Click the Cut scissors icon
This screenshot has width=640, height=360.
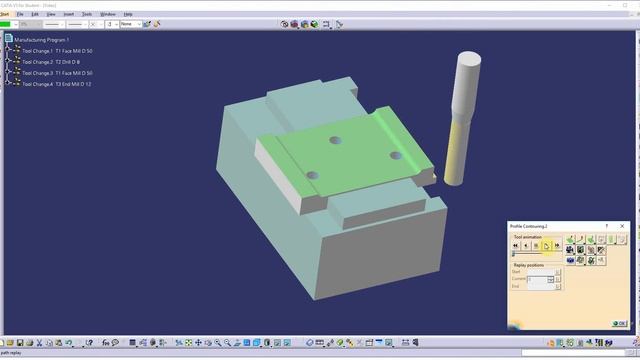[39, 343]
